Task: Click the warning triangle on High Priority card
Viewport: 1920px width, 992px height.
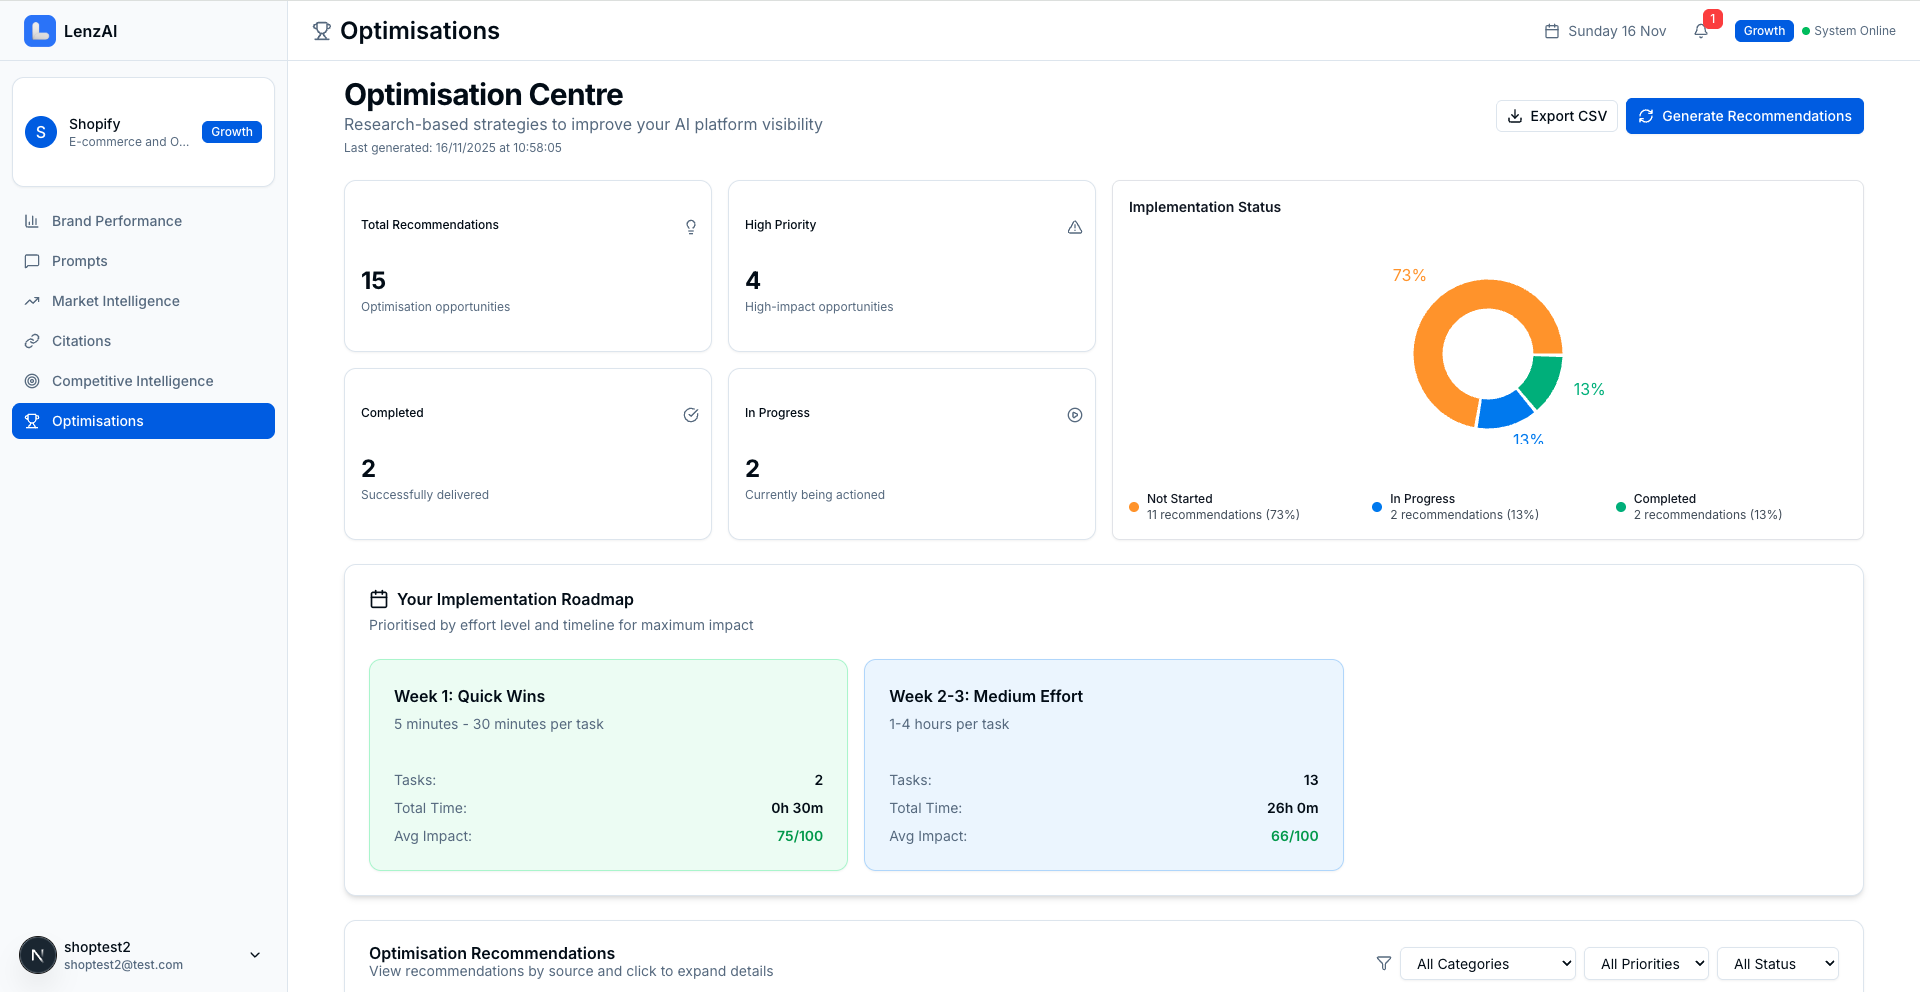Action: [x=1075, y=227]
